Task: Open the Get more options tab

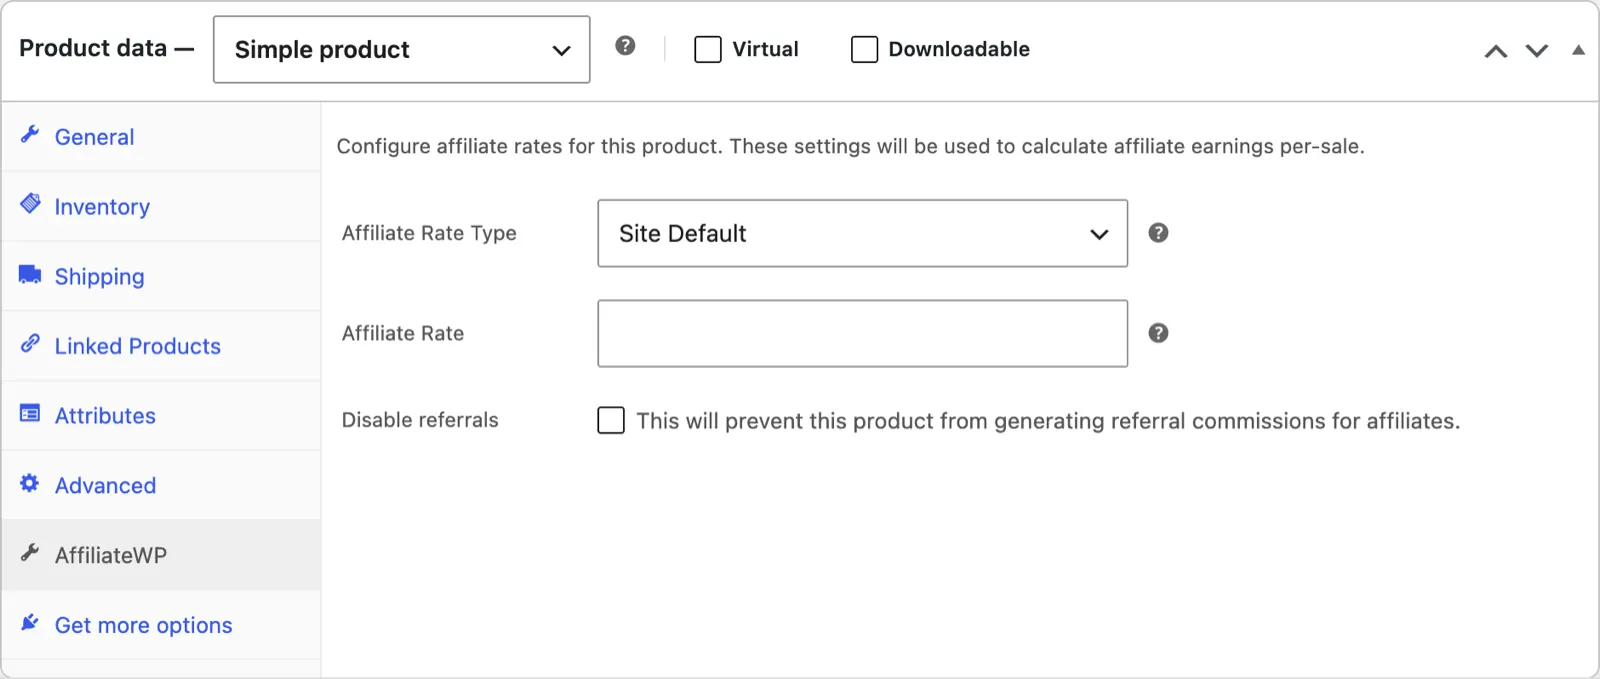Action: [x=161, y=625]
